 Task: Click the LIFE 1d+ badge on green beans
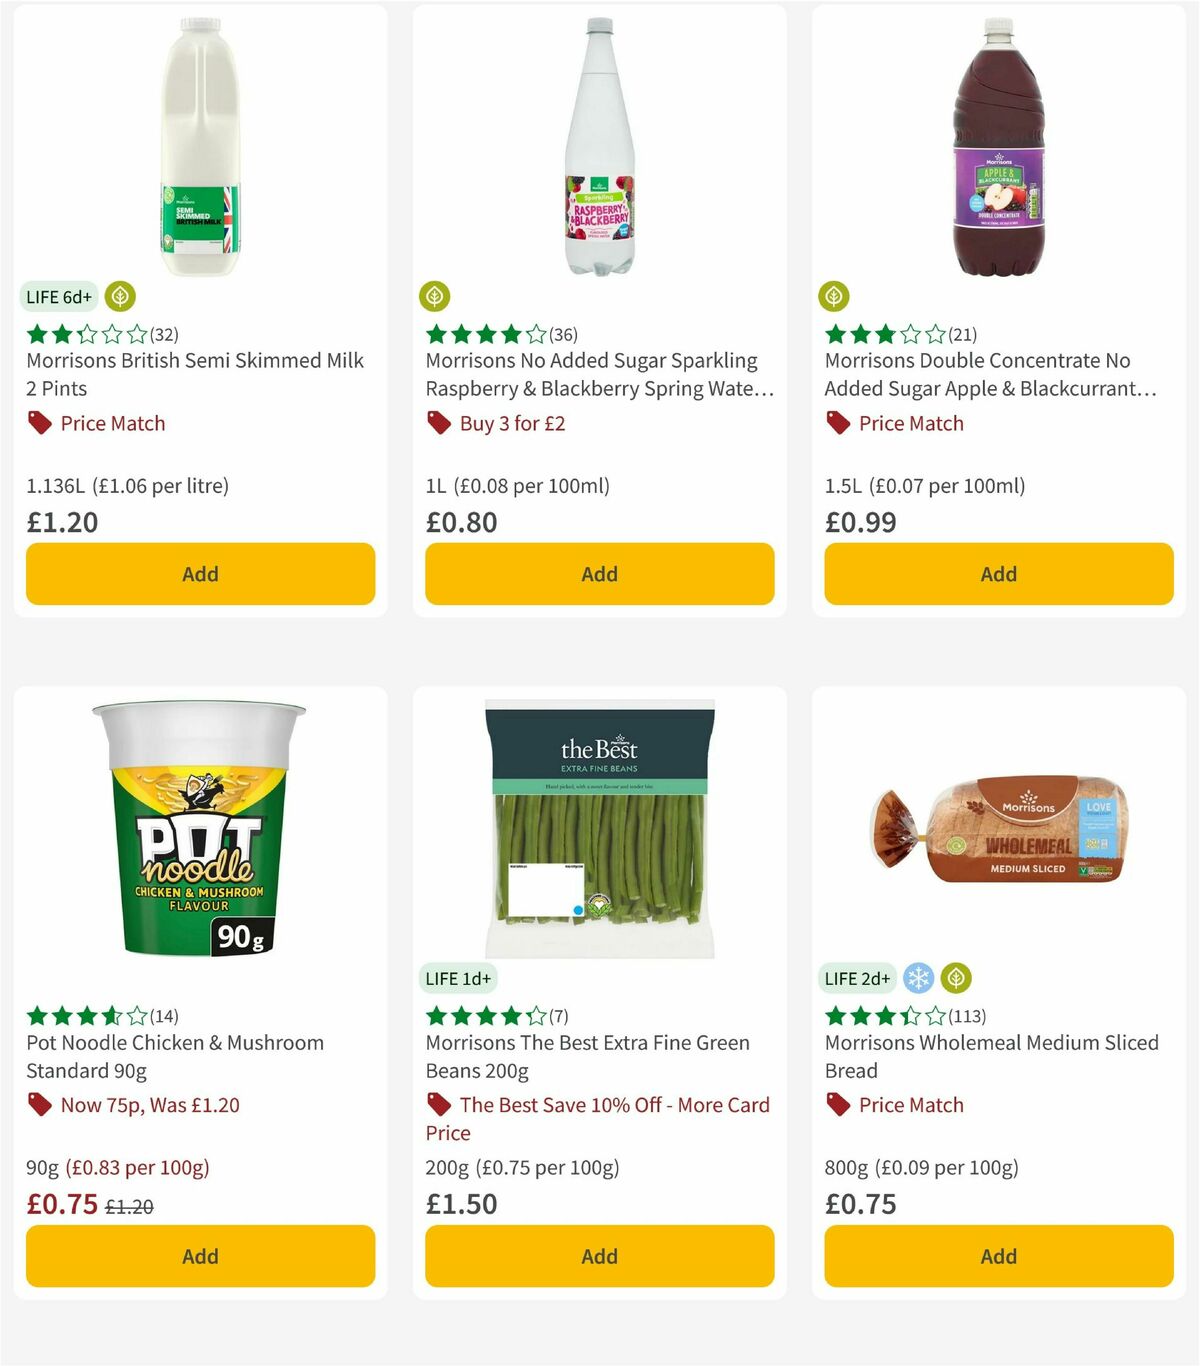click(x=456, y=978)
